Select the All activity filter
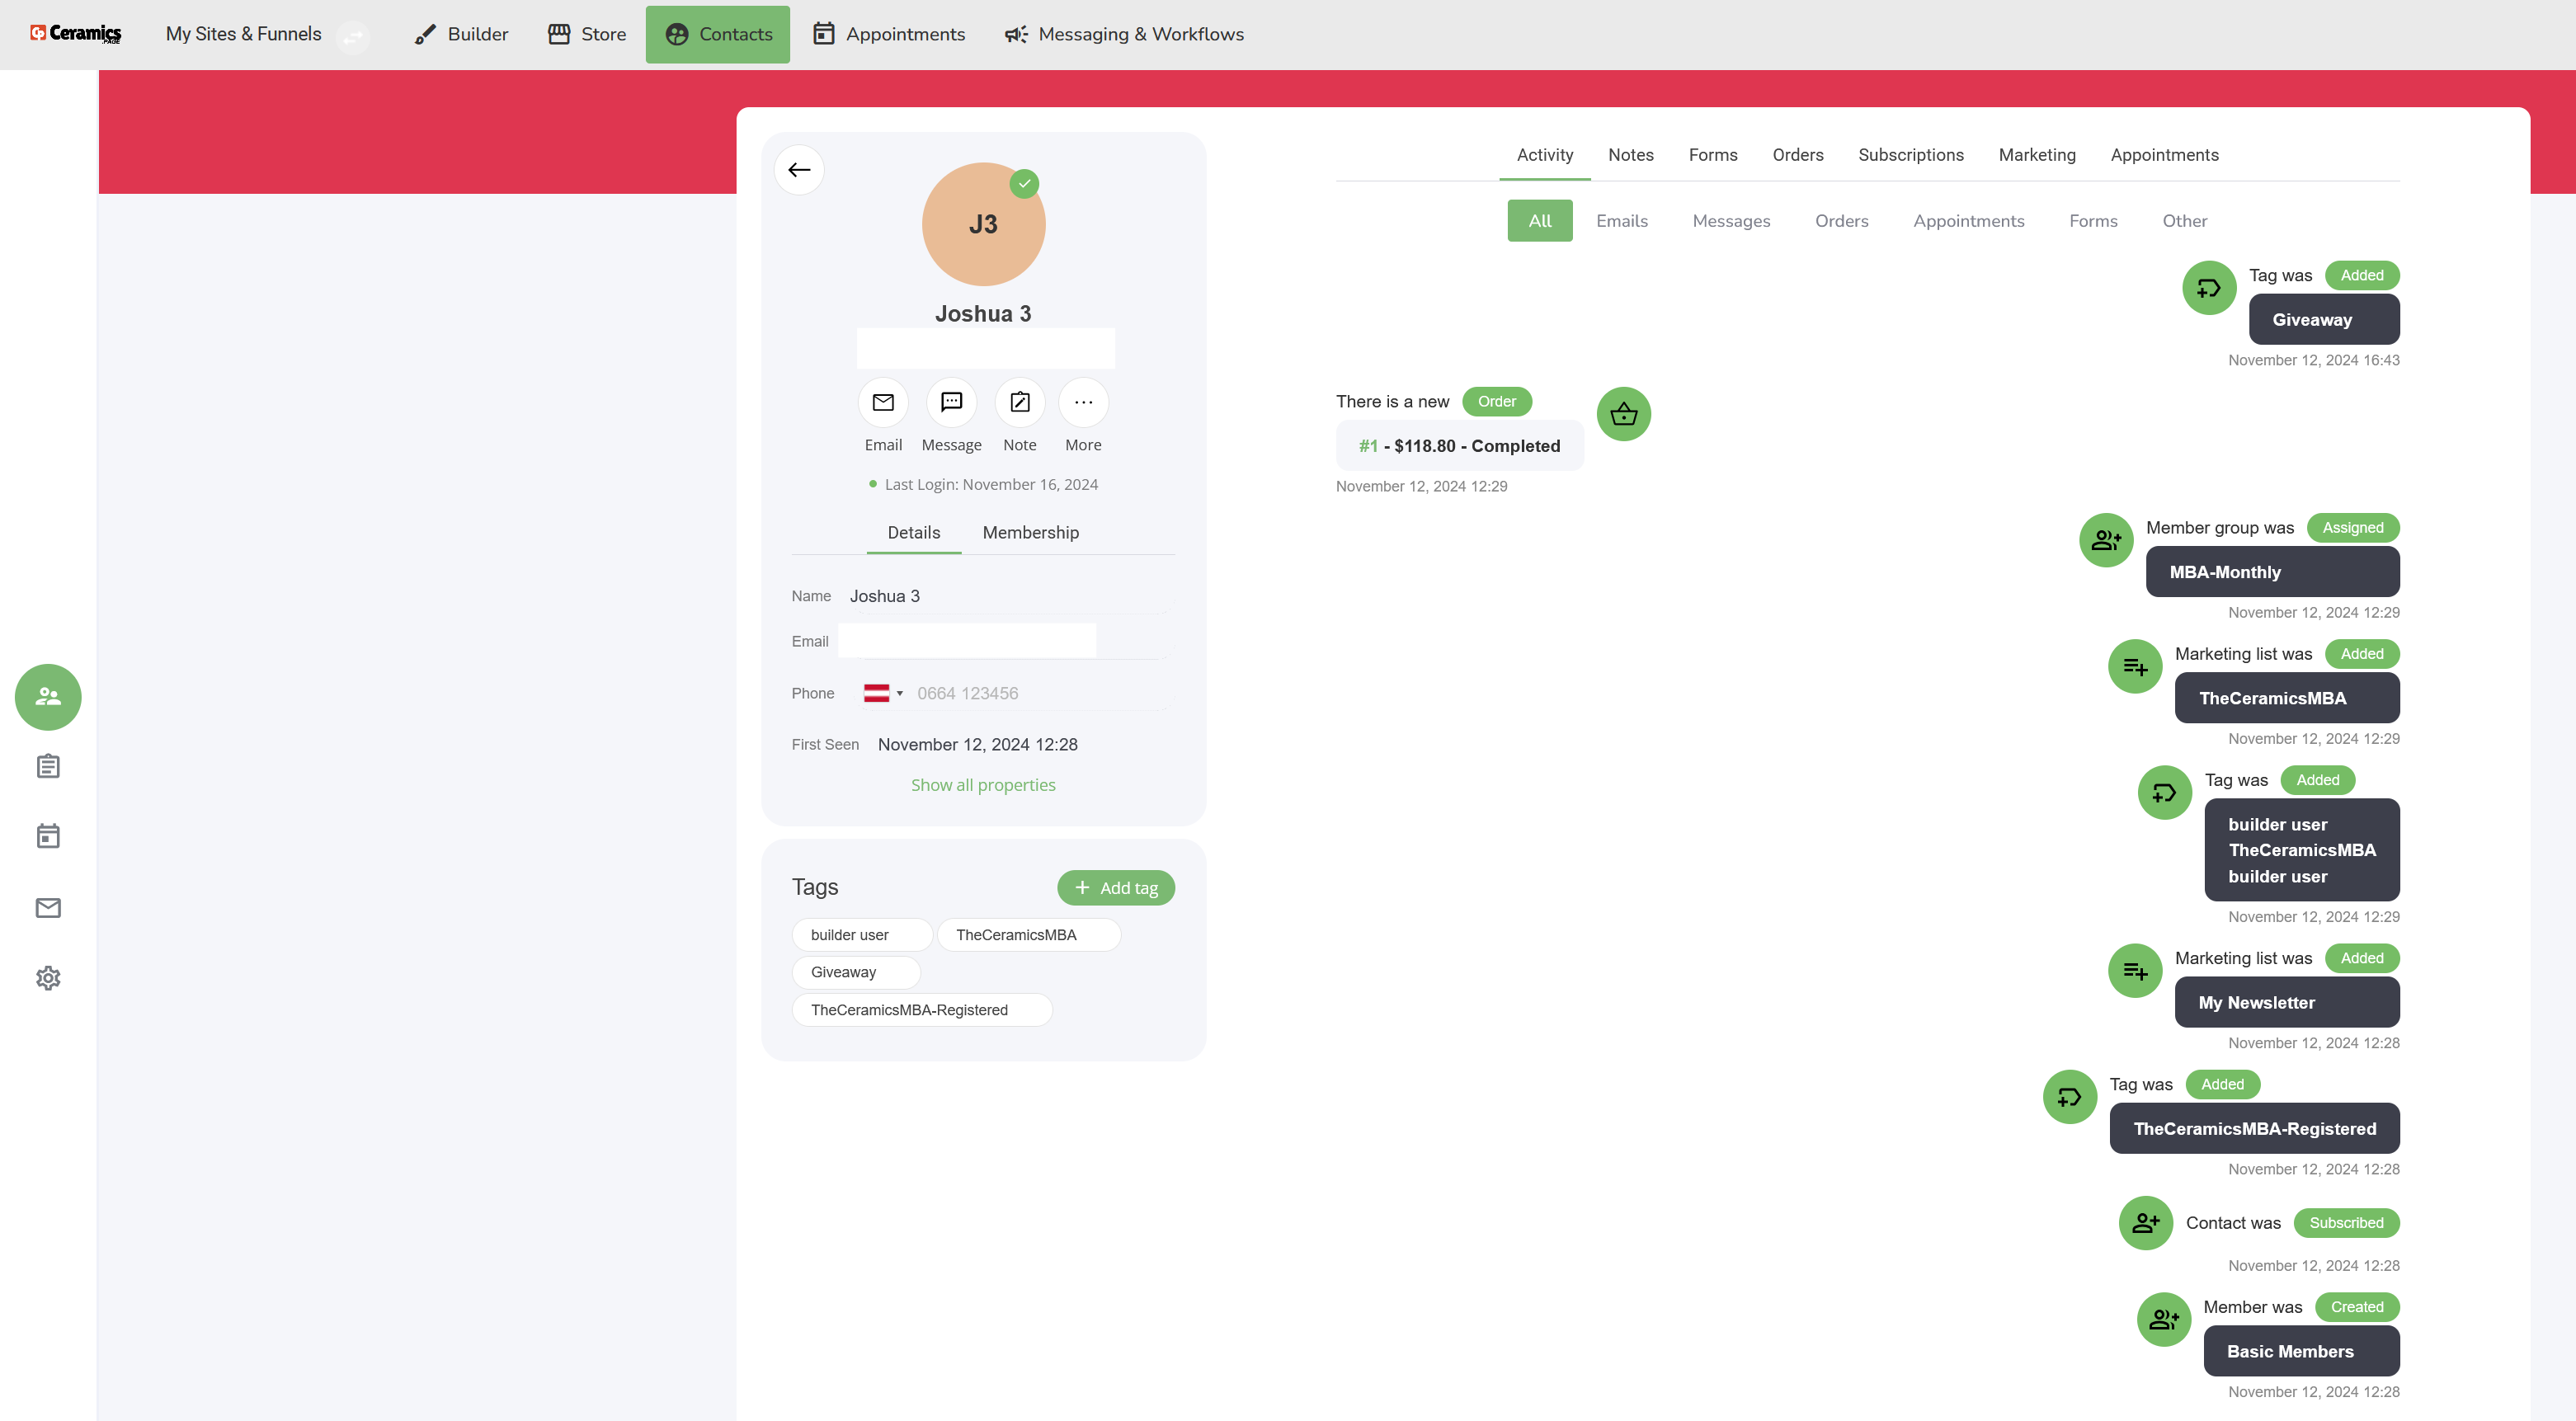Screen dimensions: 2576x1421 [x=1540, y=221]
